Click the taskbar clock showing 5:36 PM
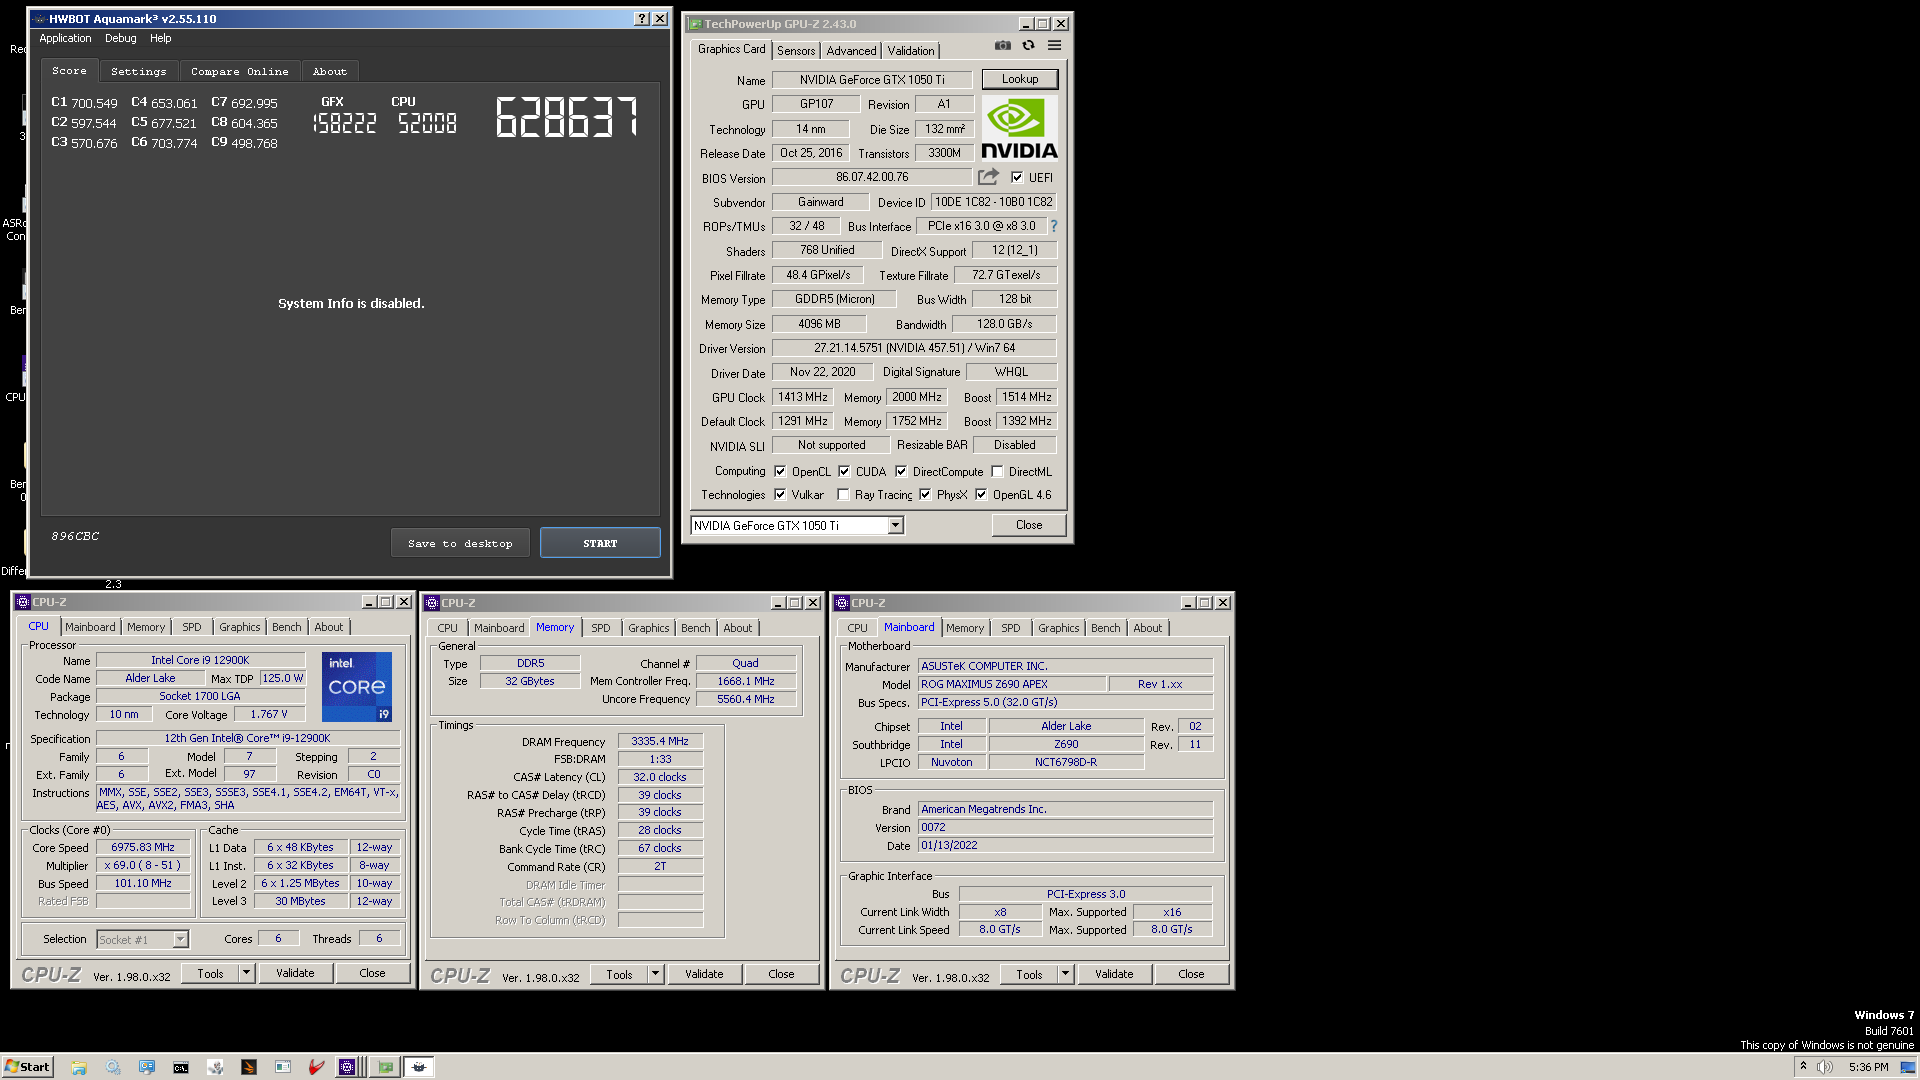 coord(1868,1067)
